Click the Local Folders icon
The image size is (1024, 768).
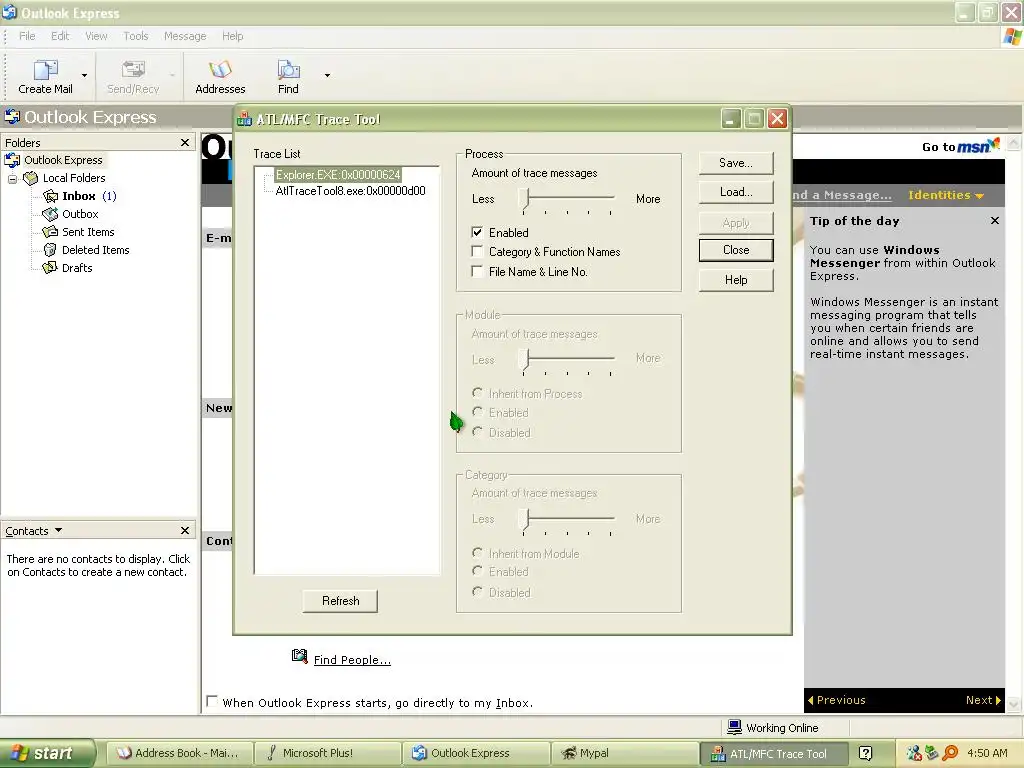tap(31, 178)
